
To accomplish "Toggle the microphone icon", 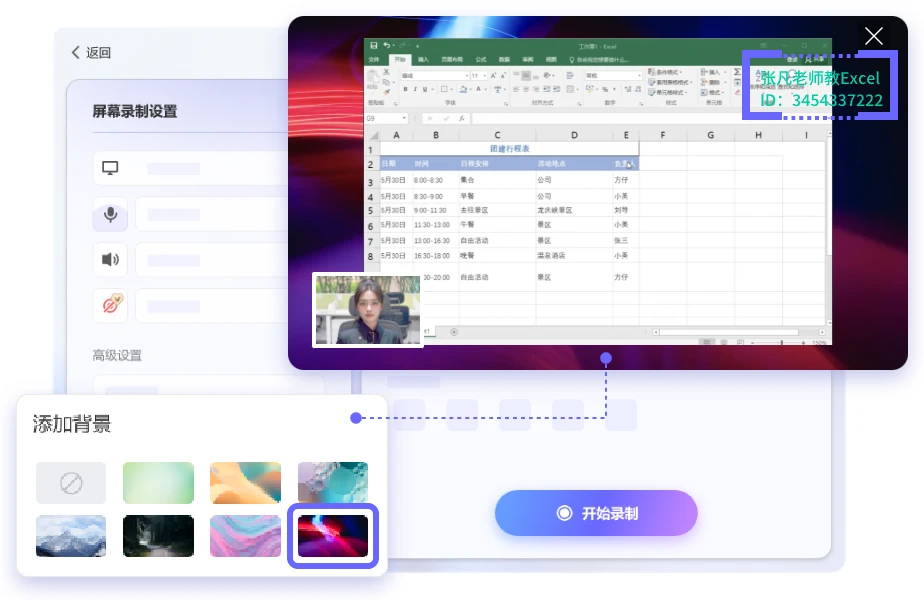I will pos(110,215).
